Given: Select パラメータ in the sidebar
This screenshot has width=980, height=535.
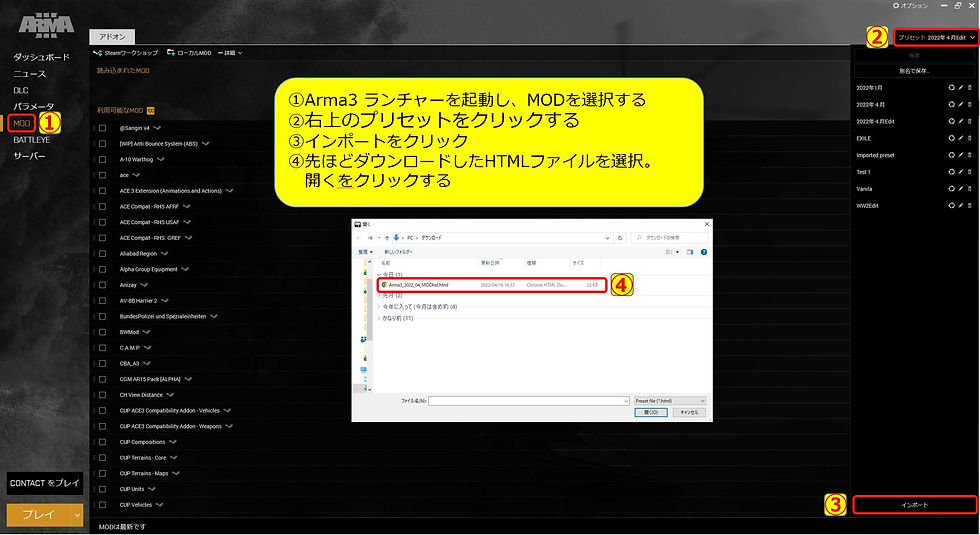Looking at the screenshot, I should 34,106.
